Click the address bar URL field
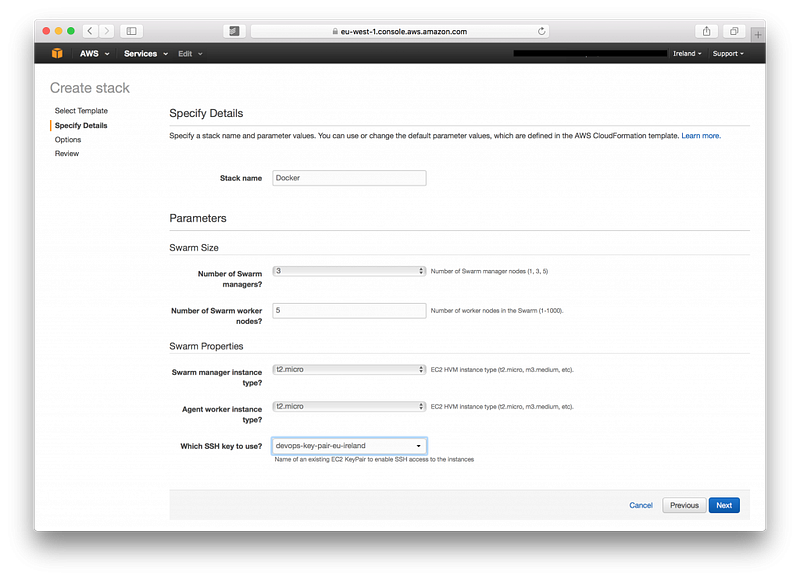Screen dimensions: 800x580 coord(399,31)
